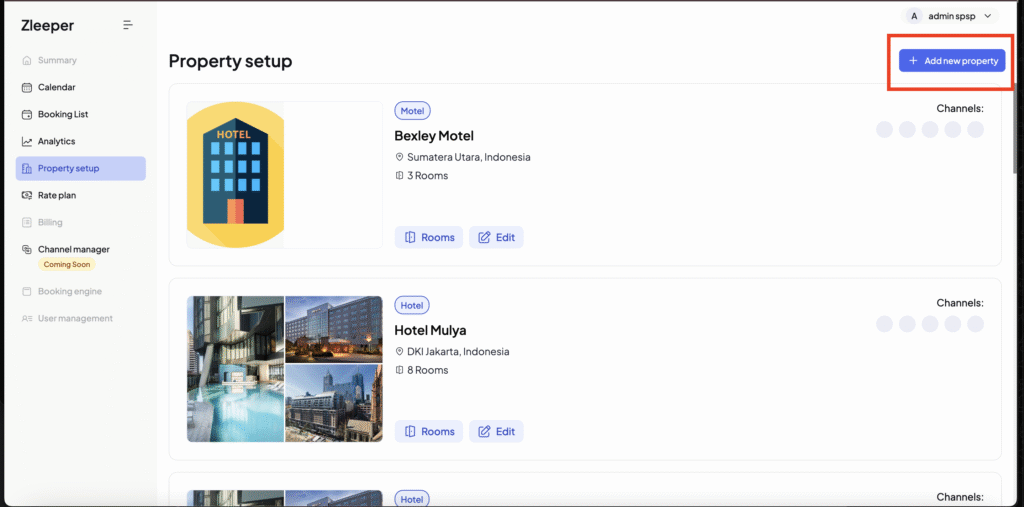
Task: Click the Hotel Mulya pool photo
Action: 235,369
